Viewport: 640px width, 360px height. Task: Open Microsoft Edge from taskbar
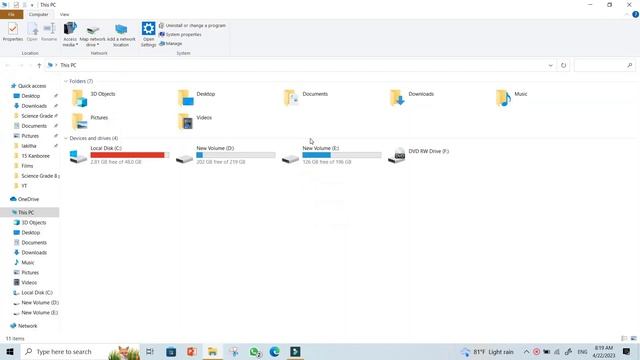[274, 351]
